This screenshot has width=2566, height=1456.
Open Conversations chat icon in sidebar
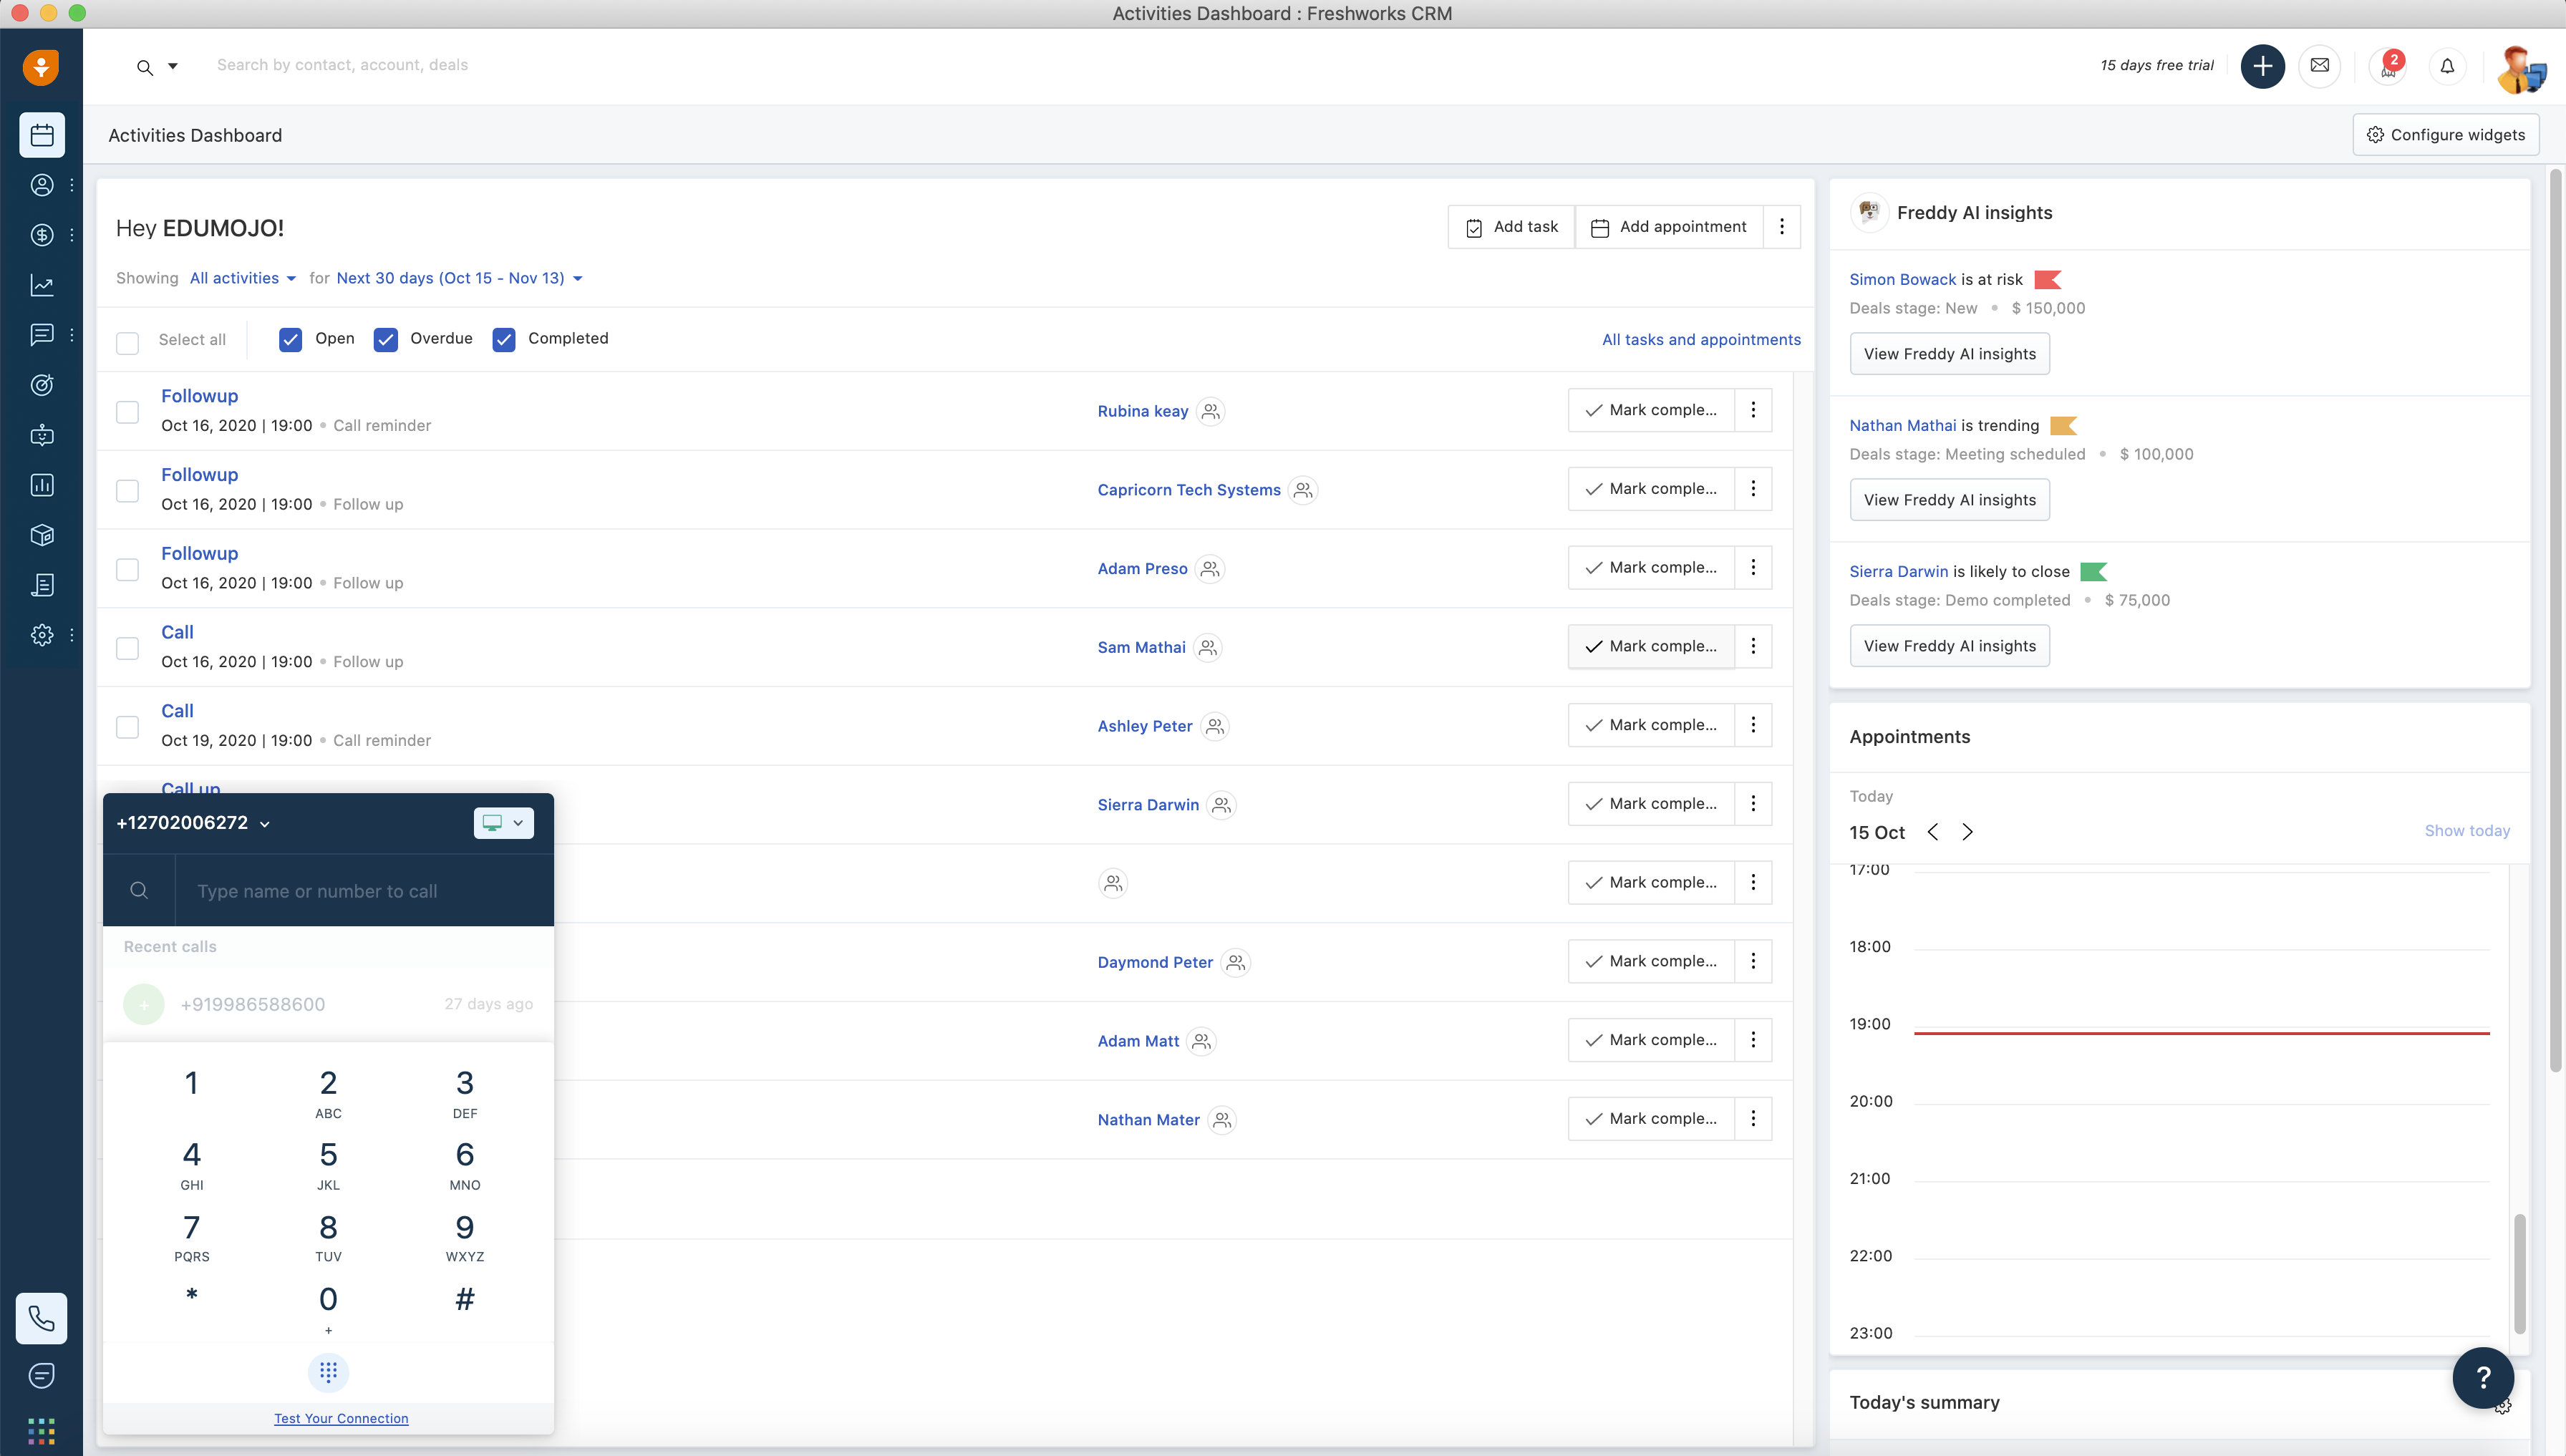click(x=42, y=335)
